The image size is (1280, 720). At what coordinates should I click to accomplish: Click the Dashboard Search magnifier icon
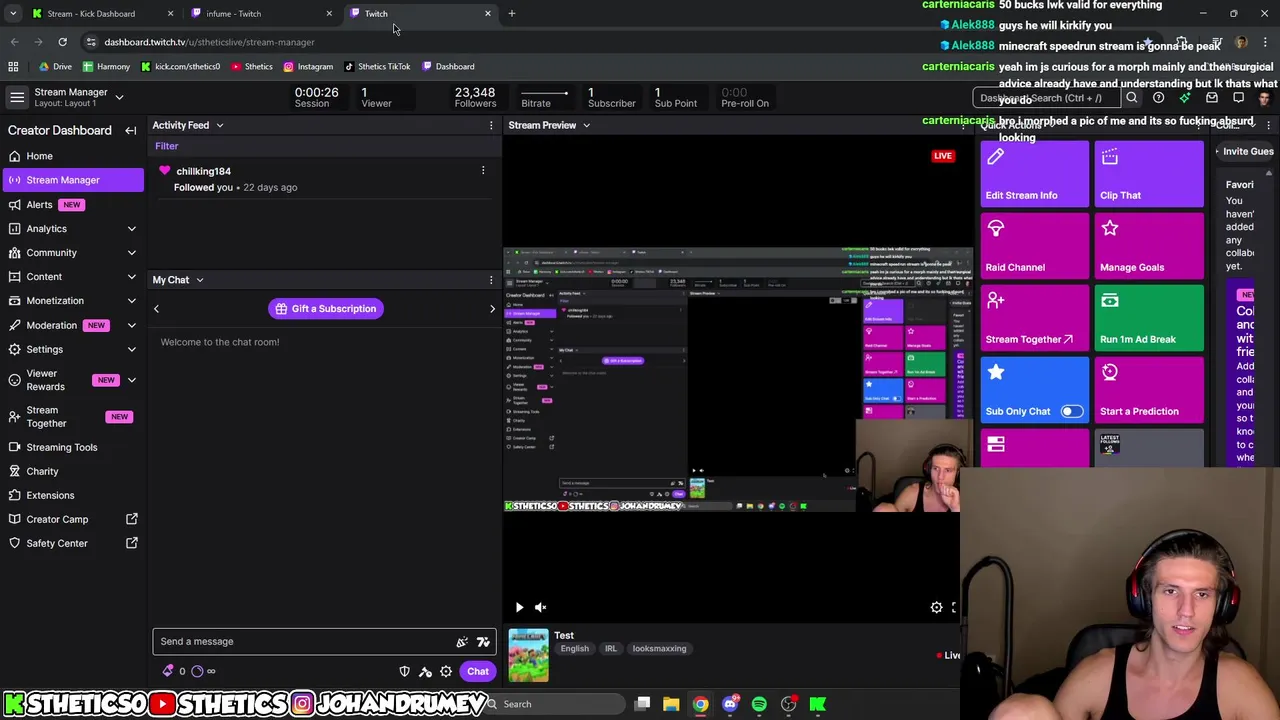point(1132,98)
